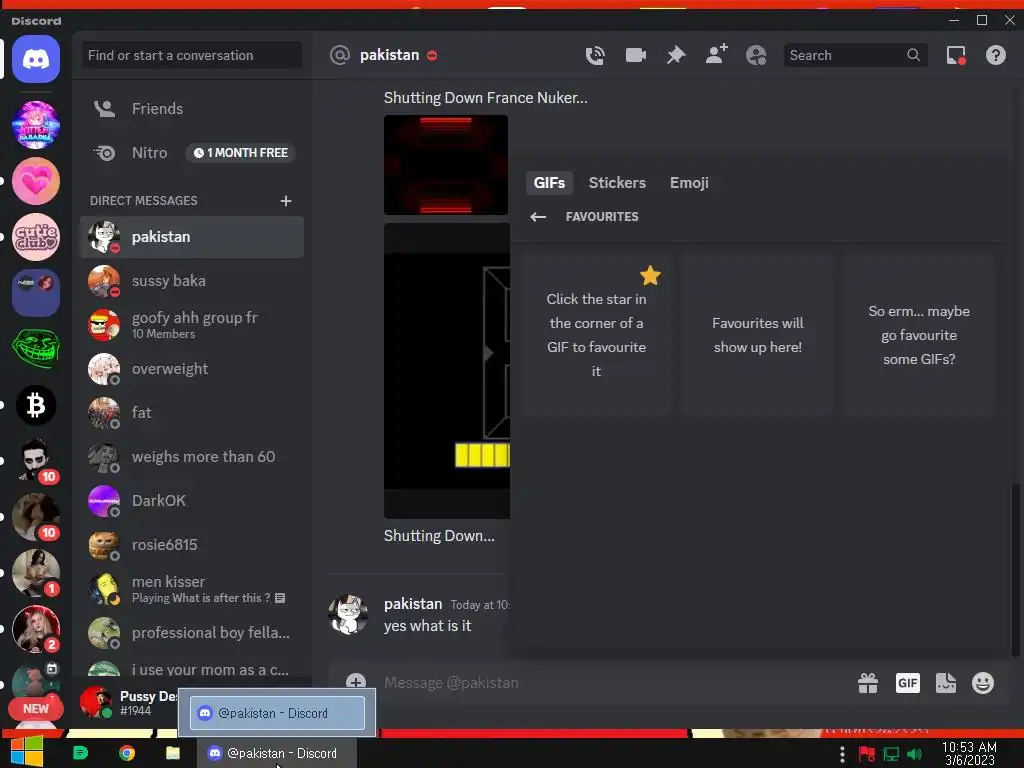Click the search magnifier icon
Screen dimensions: 1024x768
pos(914,56)
